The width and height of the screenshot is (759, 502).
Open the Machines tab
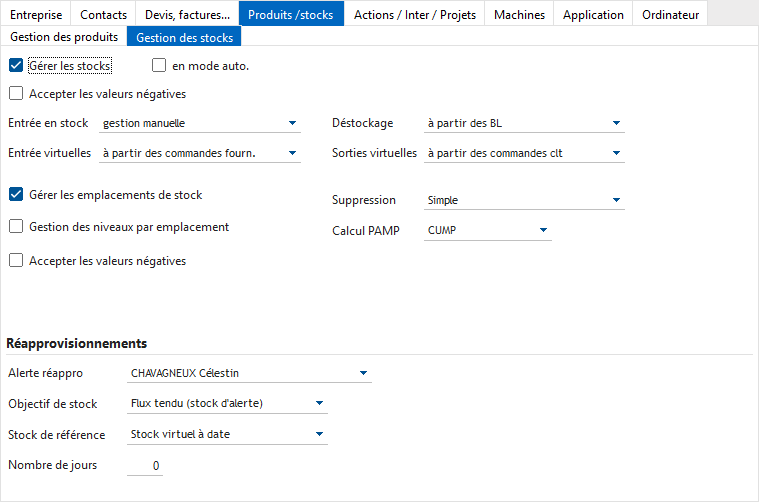click(x=519, y=14)
